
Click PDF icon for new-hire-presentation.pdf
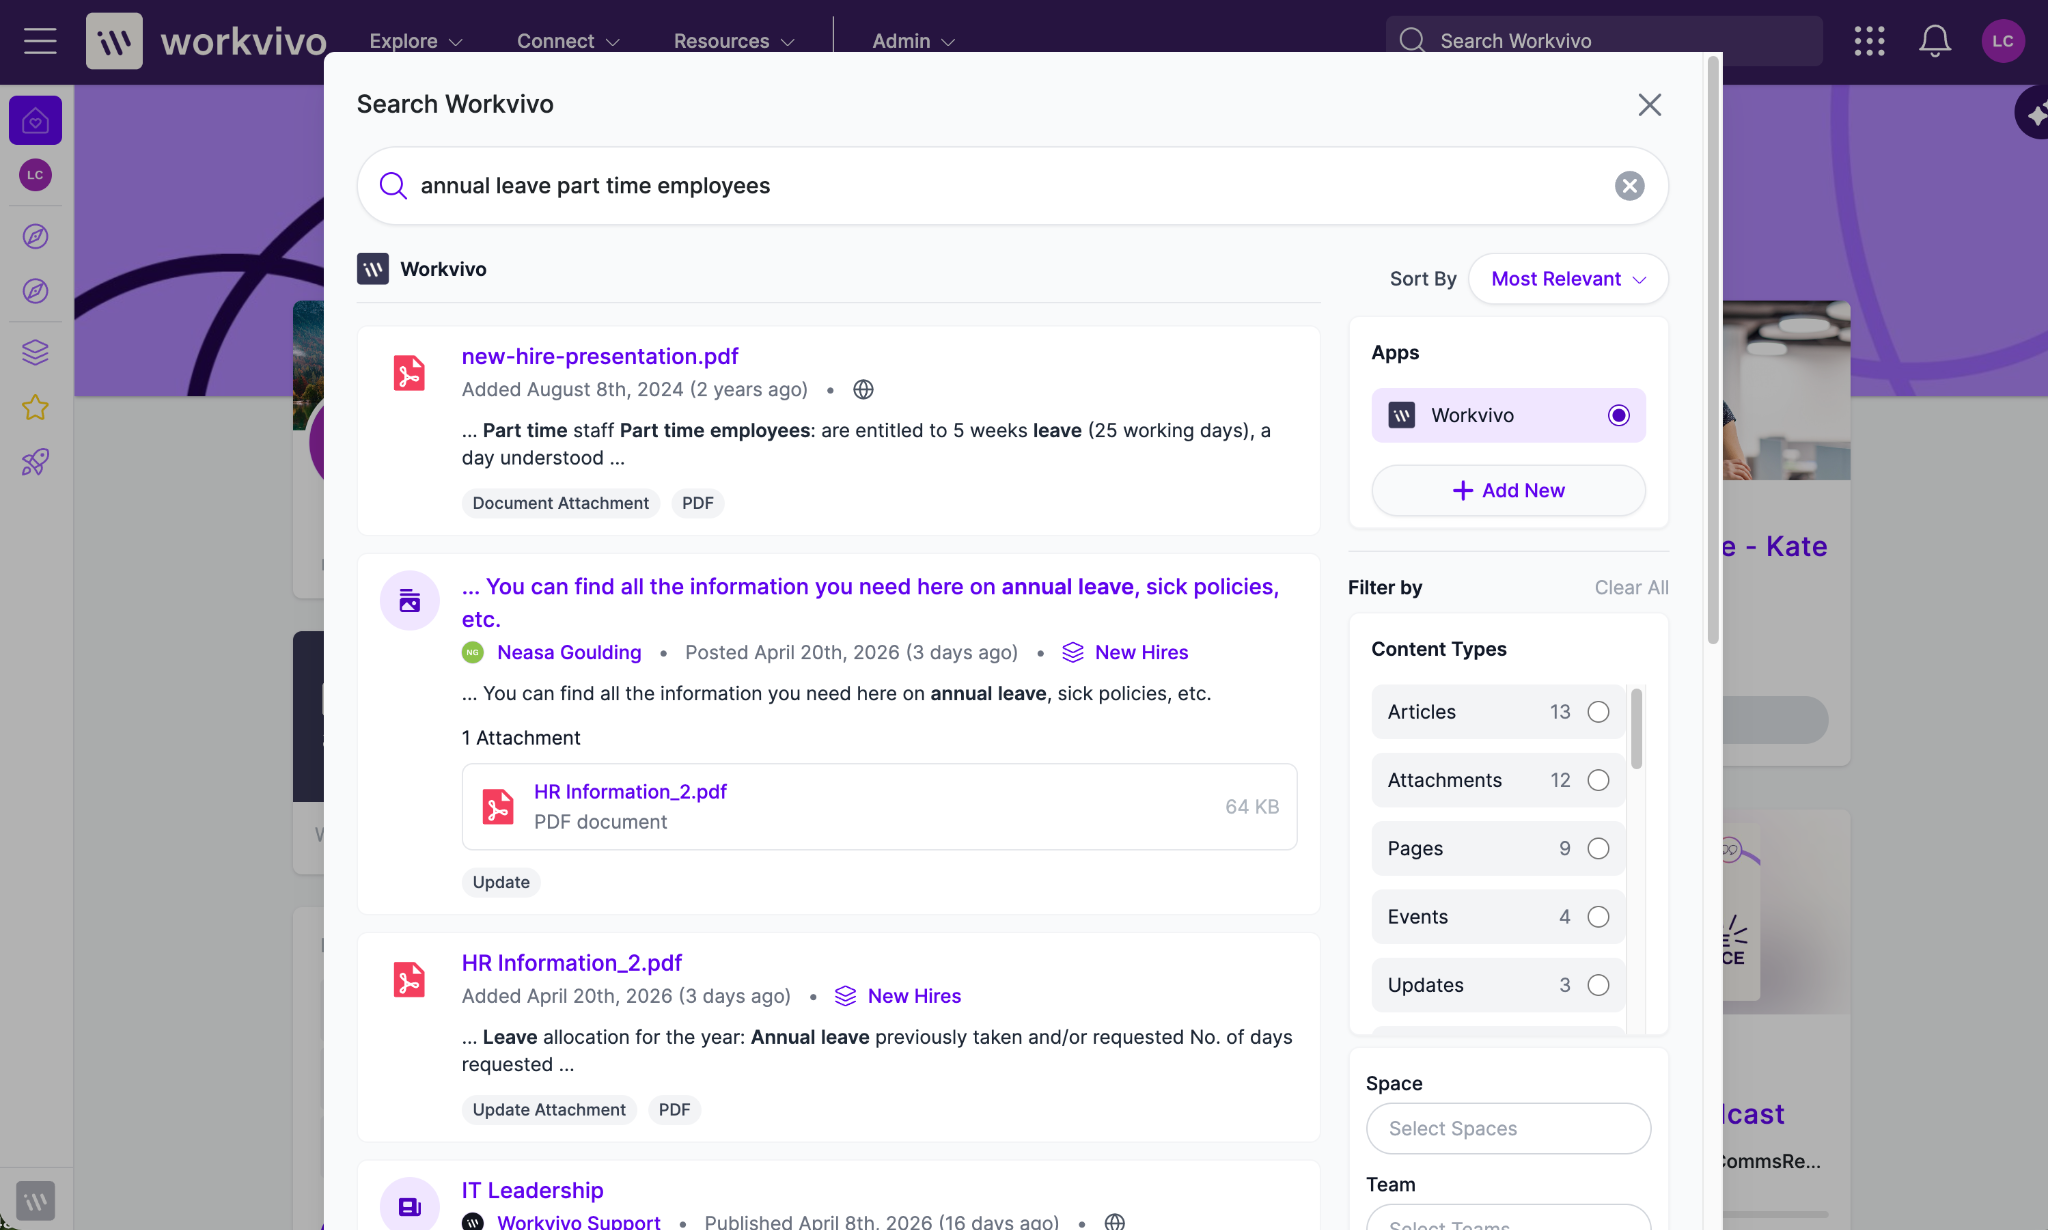pyautogui.click(x=409, y=373)
